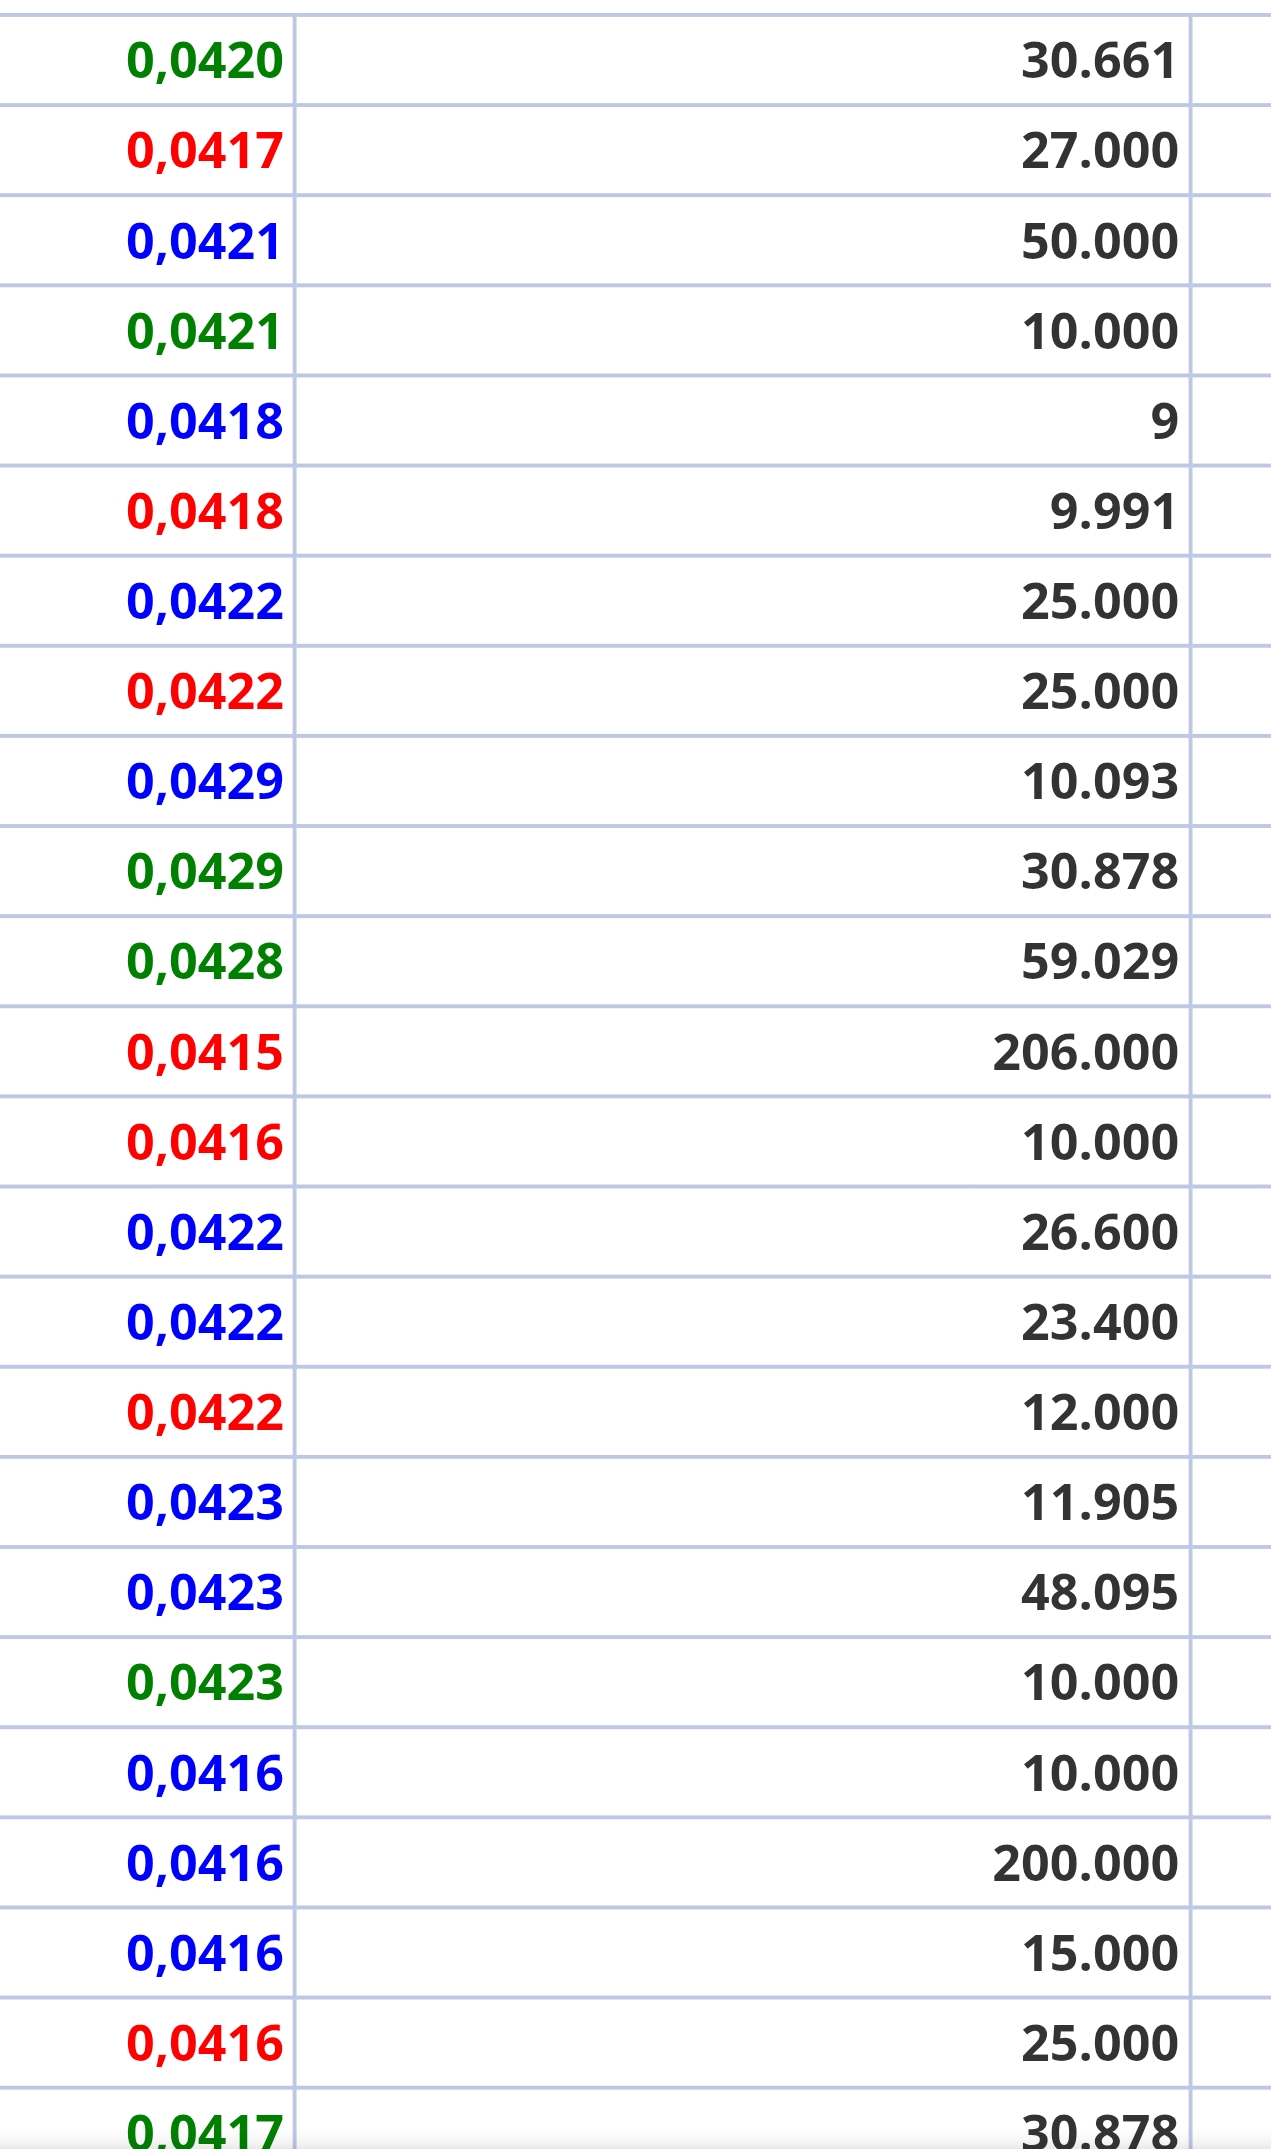Click the volume 200.000

[x=1085, y=1863]
